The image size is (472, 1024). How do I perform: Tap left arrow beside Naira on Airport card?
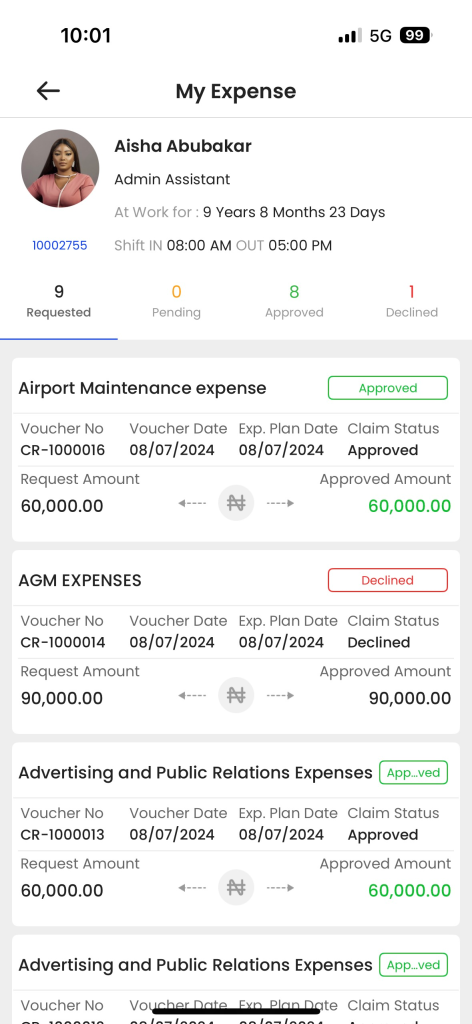click(193, 503)
